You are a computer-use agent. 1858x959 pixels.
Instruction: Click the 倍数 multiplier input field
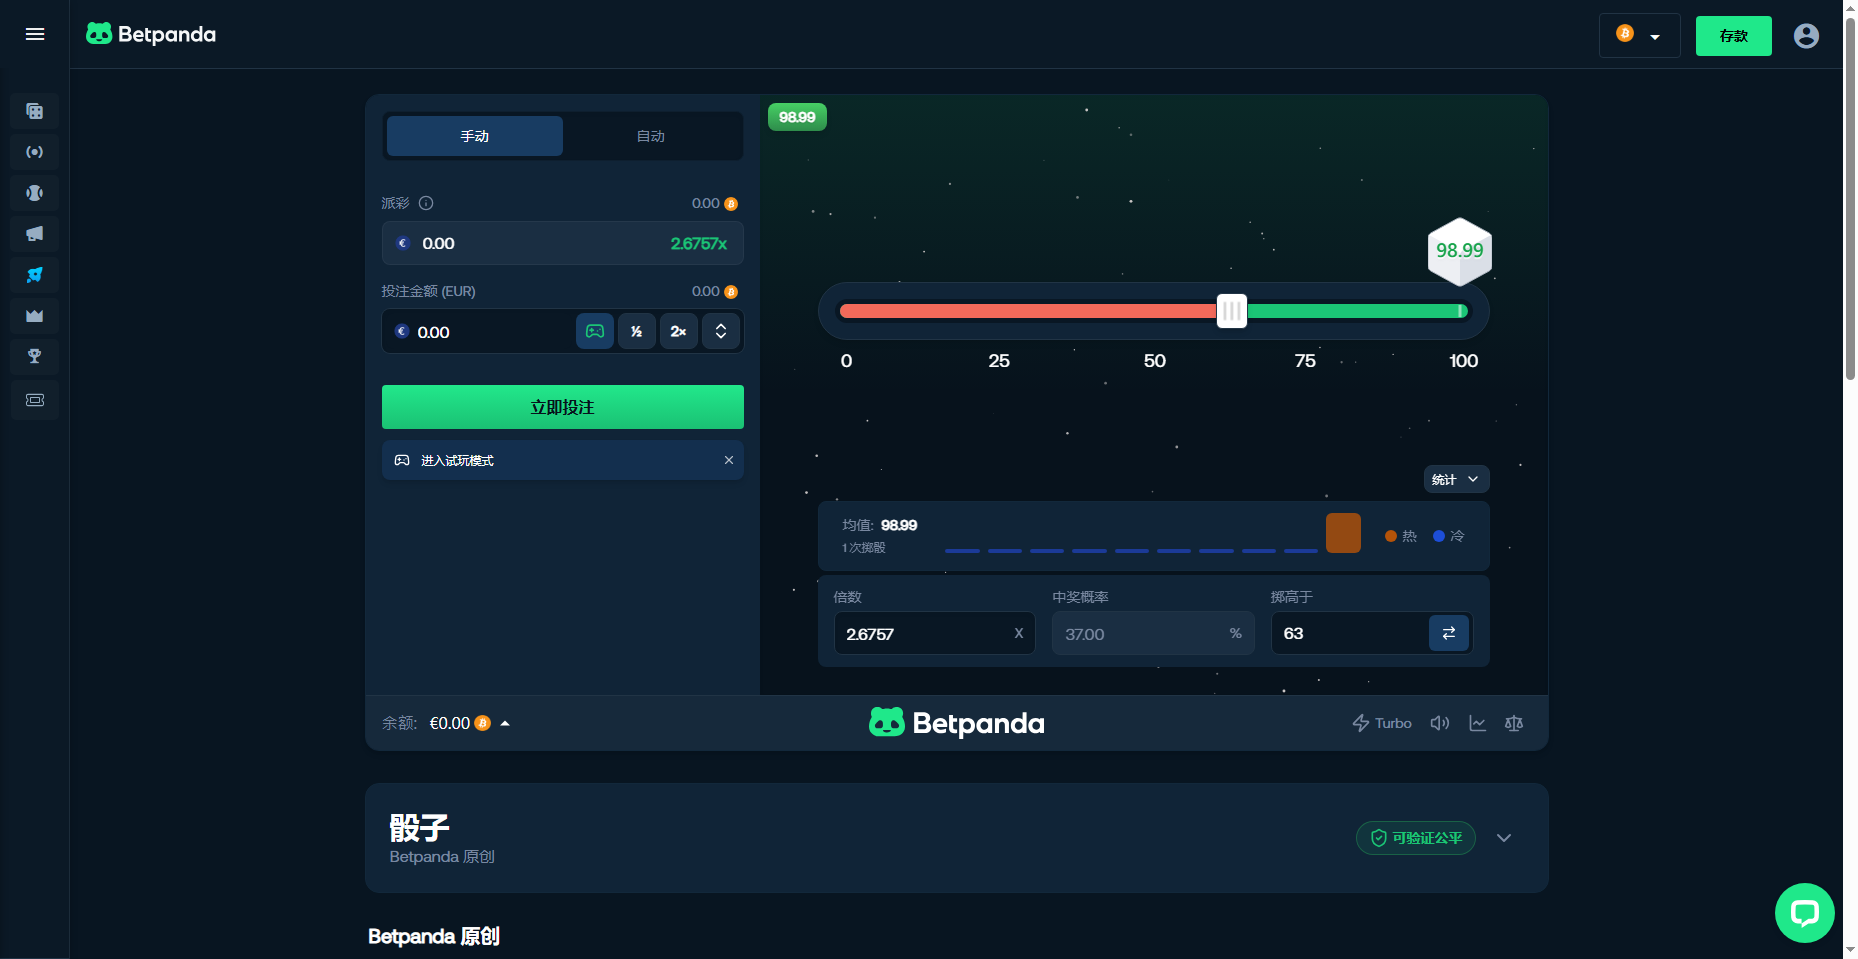(934, 633)
